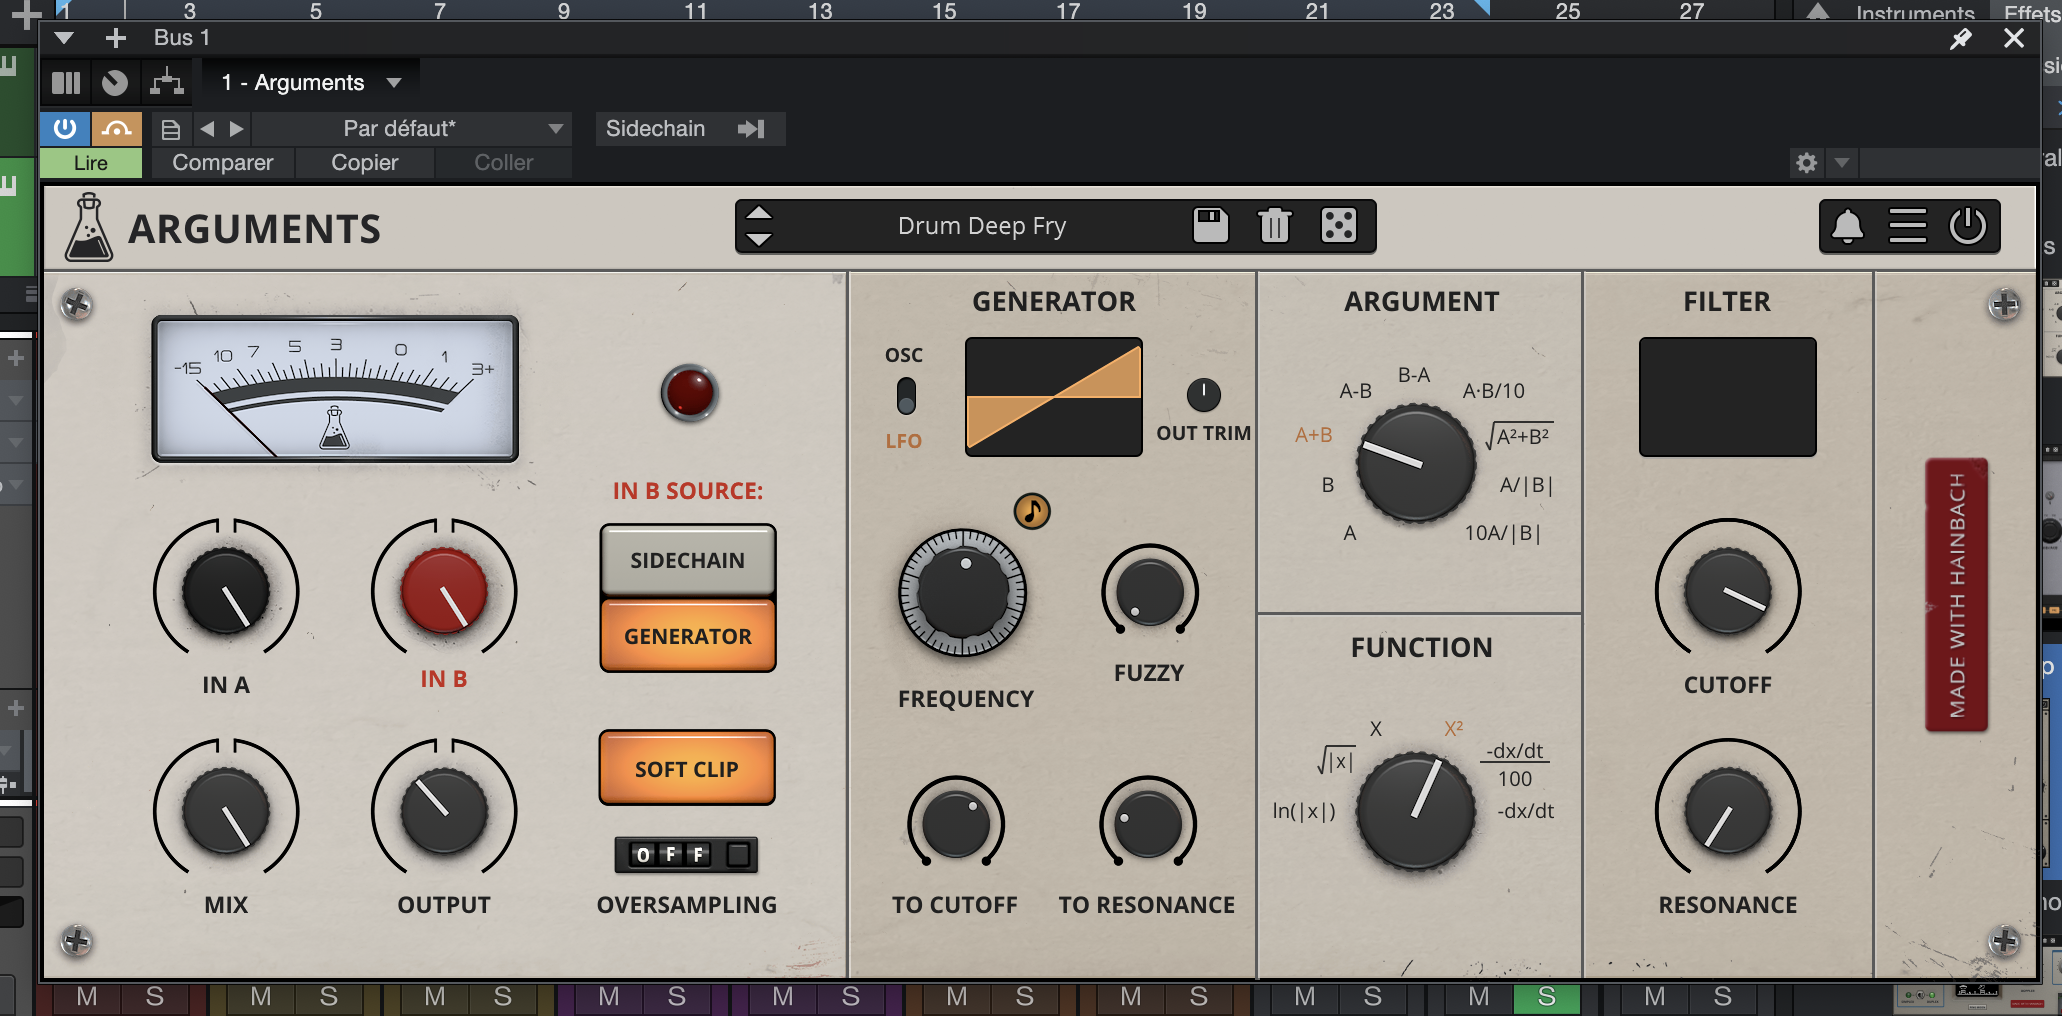Adjust the OUTPUT knob
Screen dimensions: 2062x1016
(444, 812)
